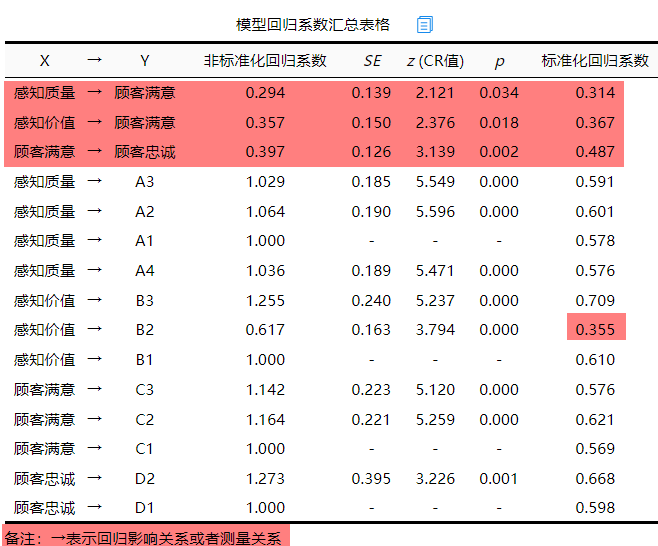
Task: Click the SE column header
Action: (372, 60)
